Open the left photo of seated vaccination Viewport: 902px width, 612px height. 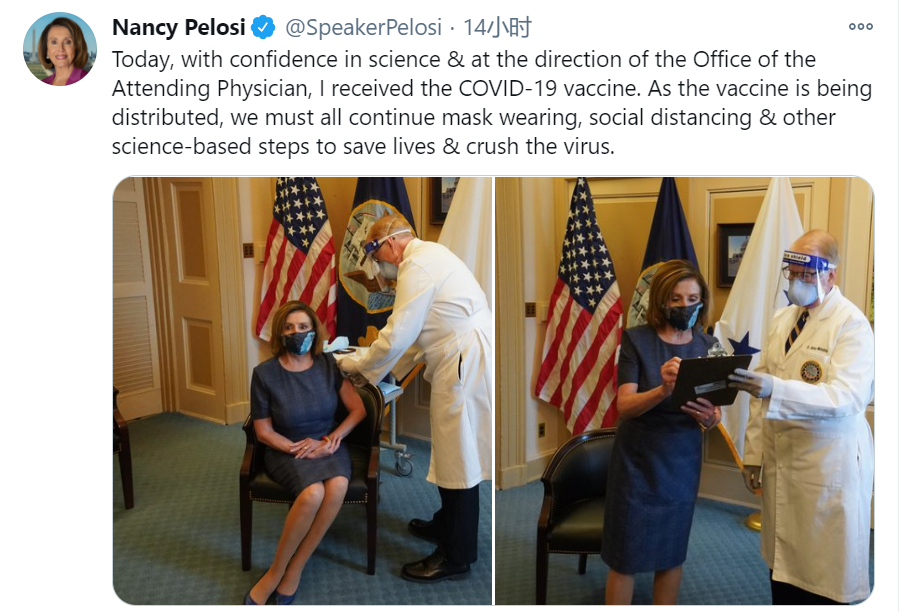point(303,391)
